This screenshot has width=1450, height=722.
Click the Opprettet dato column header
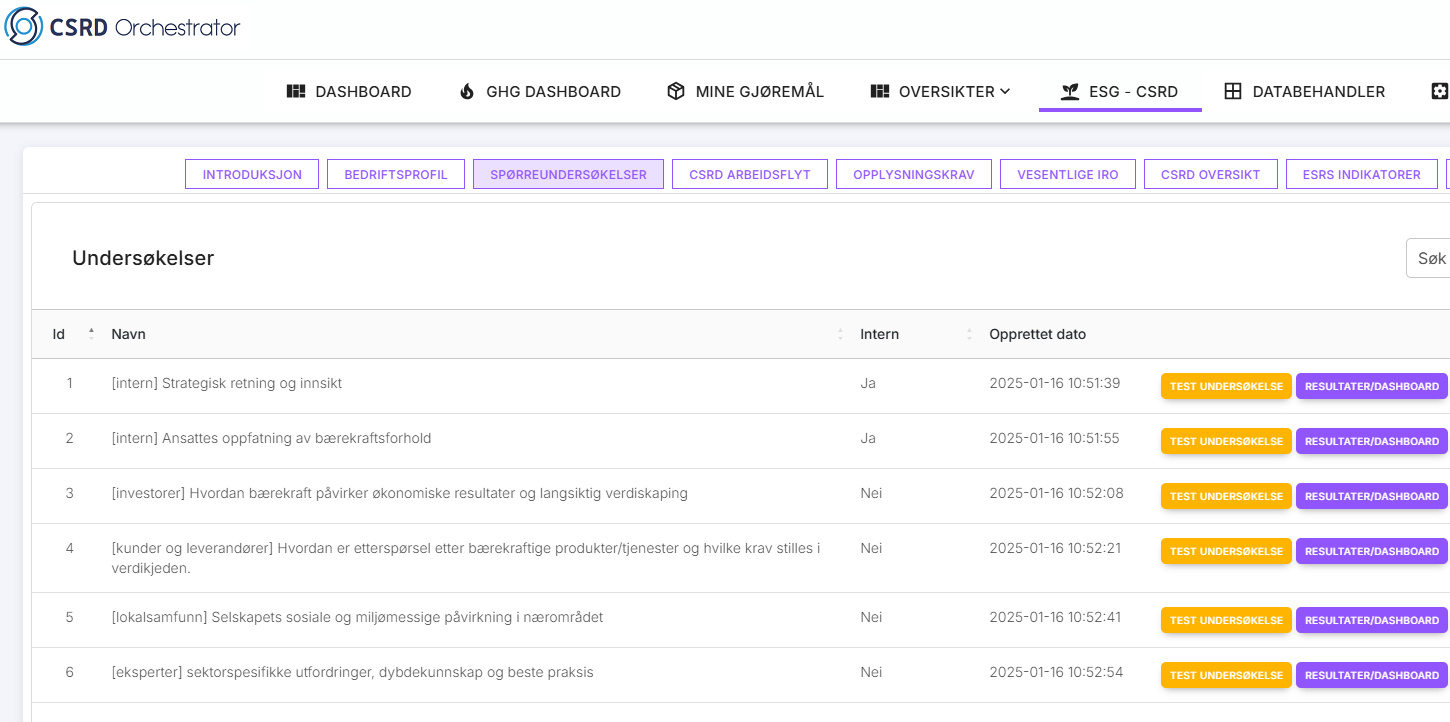[x=1038, y=334]
